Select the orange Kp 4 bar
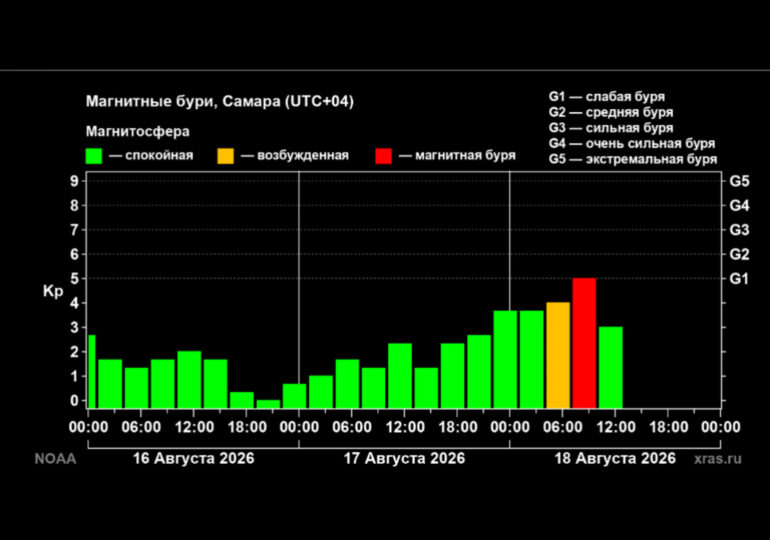Screen dimensions: 770x540 558,355
